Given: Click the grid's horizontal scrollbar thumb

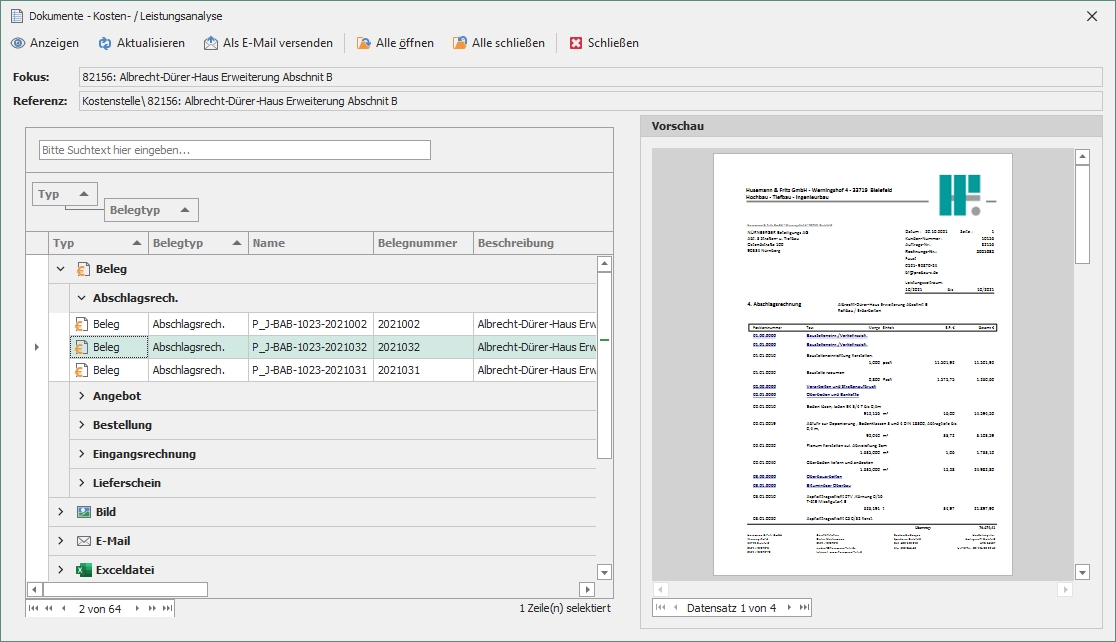Looking at the screenshot, I should click(124, 589).
